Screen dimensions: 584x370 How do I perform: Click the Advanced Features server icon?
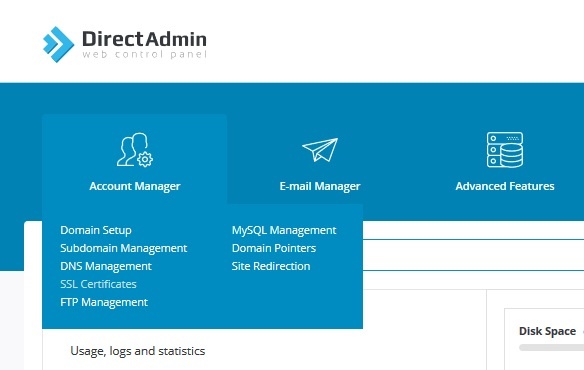(x=505, y=150)
